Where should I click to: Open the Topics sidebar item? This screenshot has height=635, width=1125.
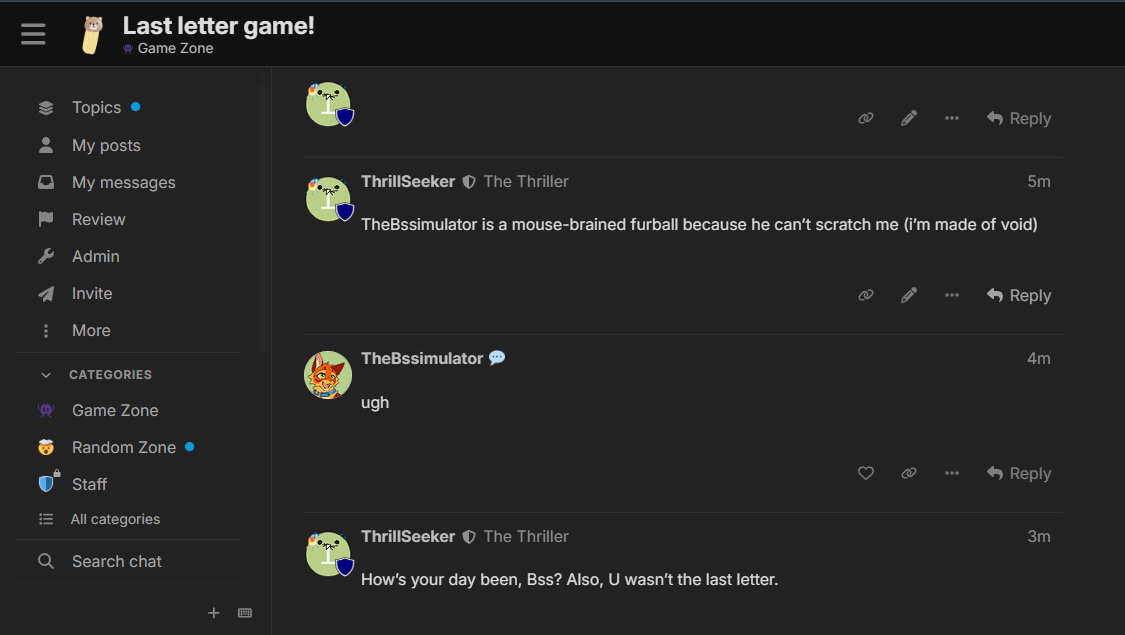(x=96, y=108)
